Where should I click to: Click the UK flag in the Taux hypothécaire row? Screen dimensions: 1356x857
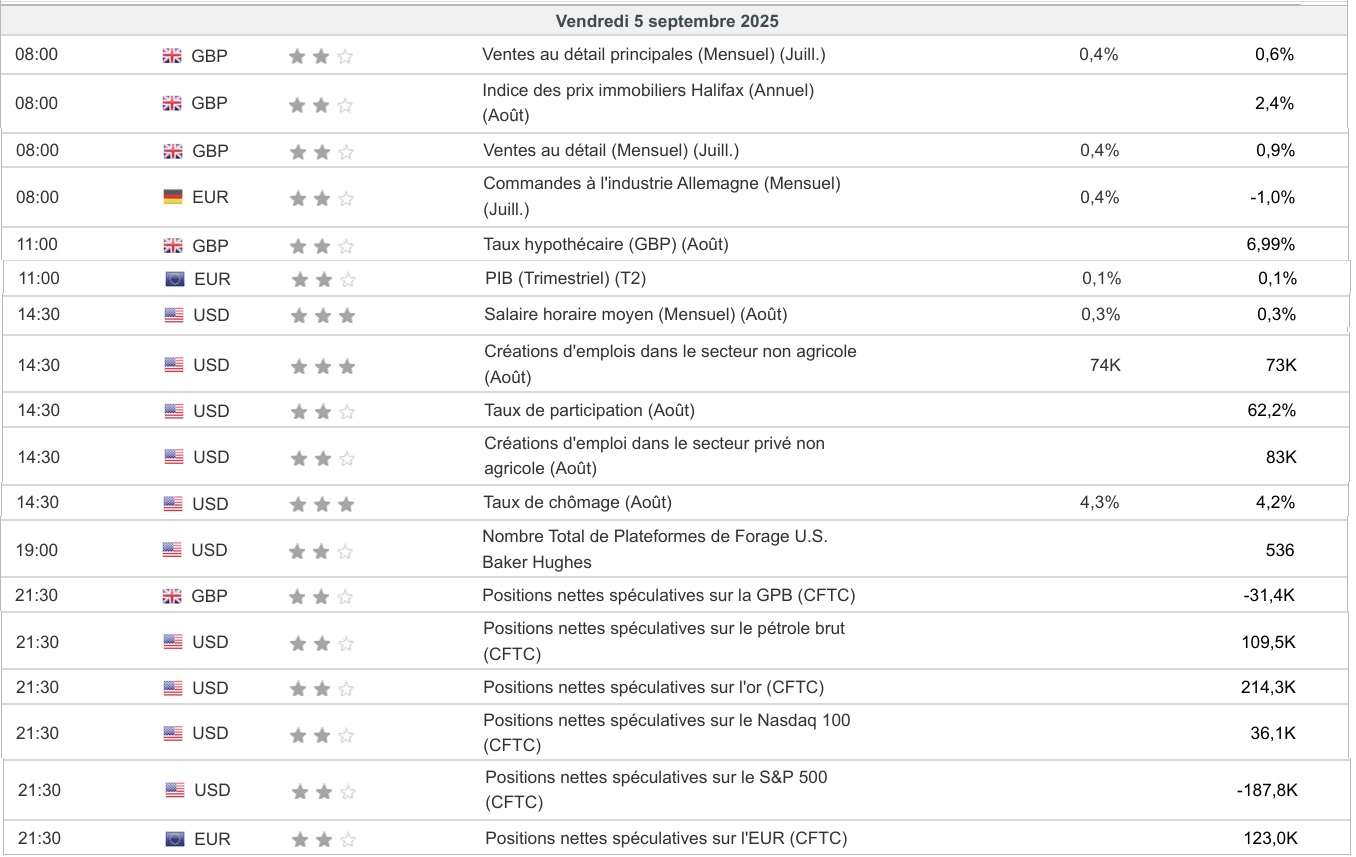pyautogui.click(x=173, y=246)
